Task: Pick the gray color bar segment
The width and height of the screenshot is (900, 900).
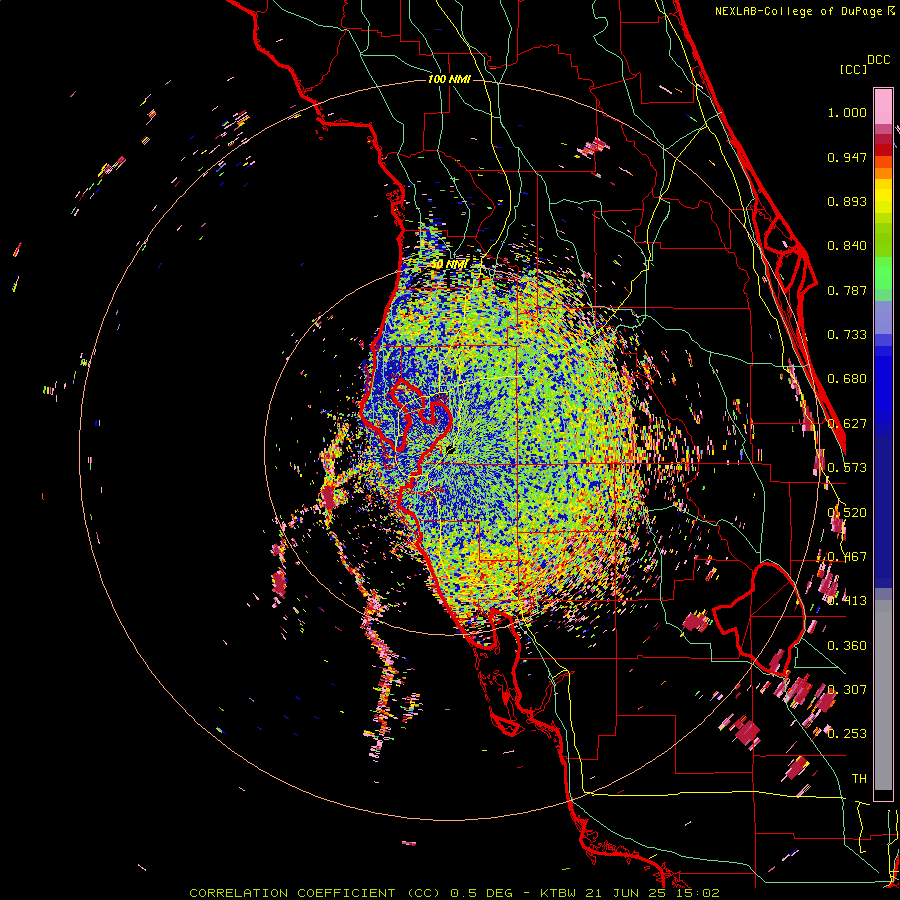Action: 883,695
